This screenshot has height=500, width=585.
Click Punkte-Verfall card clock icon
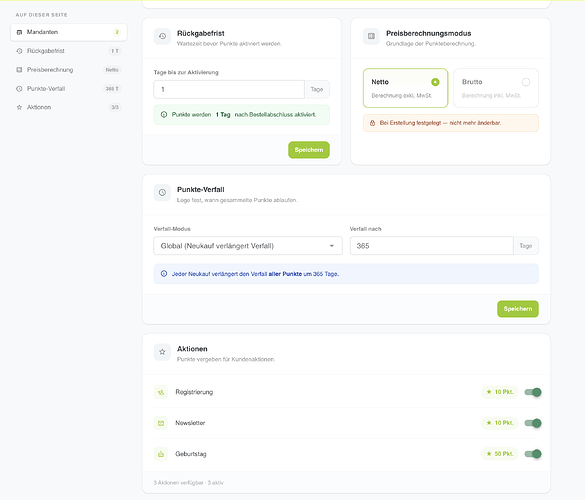pos(162,193)
